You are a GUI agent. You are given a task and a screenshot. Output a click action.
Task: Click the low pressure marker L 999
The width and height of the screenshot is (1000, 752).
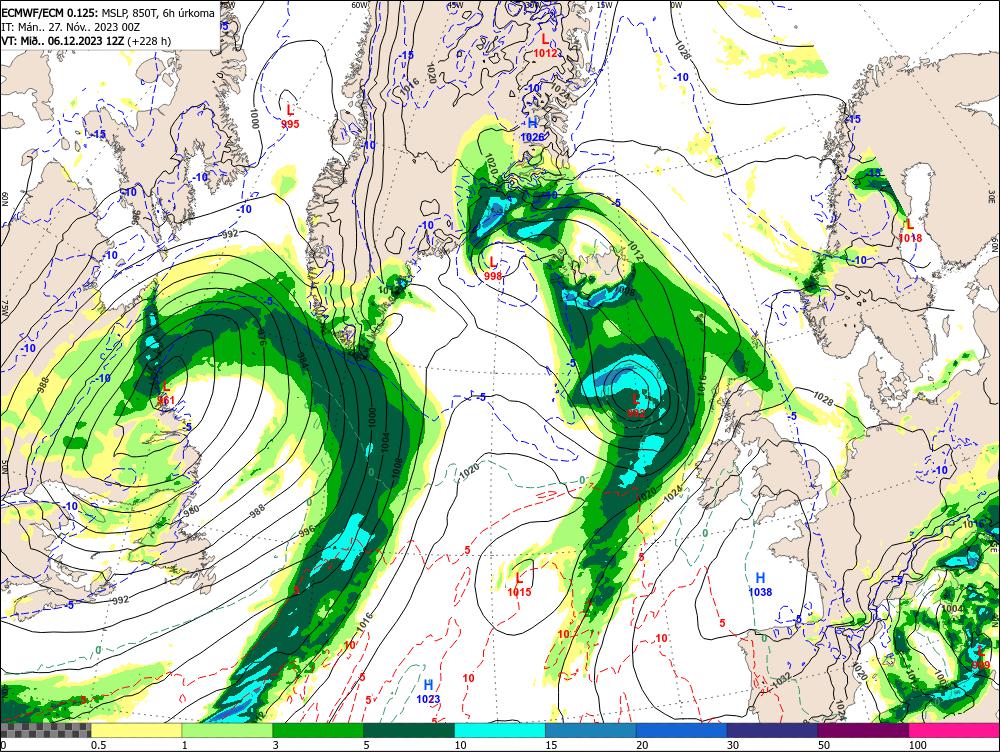tap(981, 658)
